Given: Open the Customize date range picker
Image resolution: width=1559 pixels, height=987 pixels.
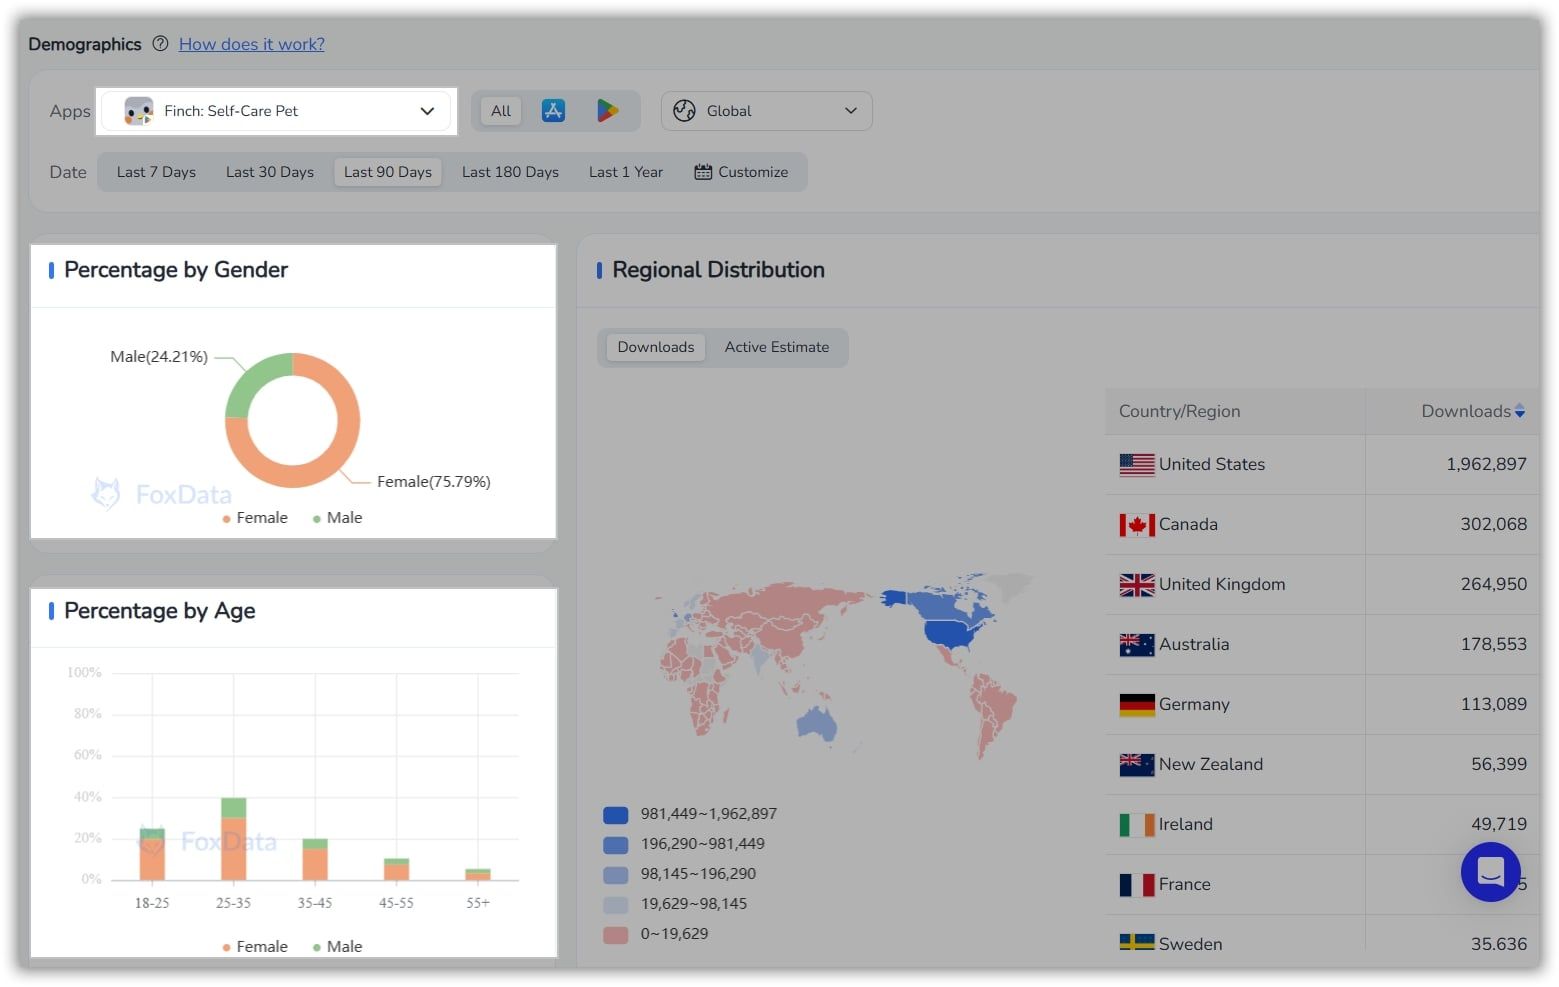Looking at the screenshot, I should pos(741,172).
